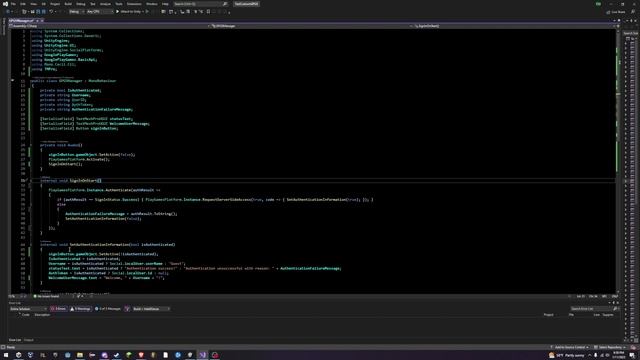640x360 pixels.
Task: Click the line number status indicator
Action: pos(580,296)
